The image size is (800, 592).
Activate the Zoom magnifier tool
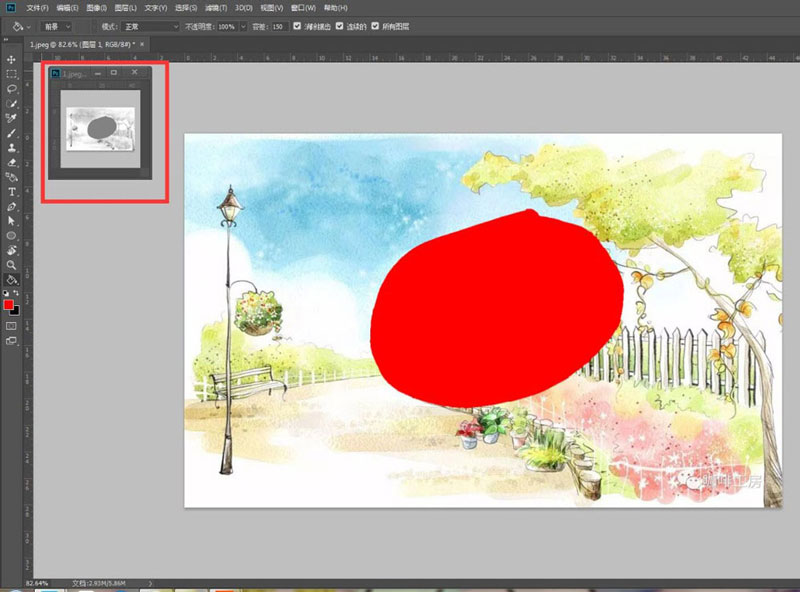pos(11,265)
